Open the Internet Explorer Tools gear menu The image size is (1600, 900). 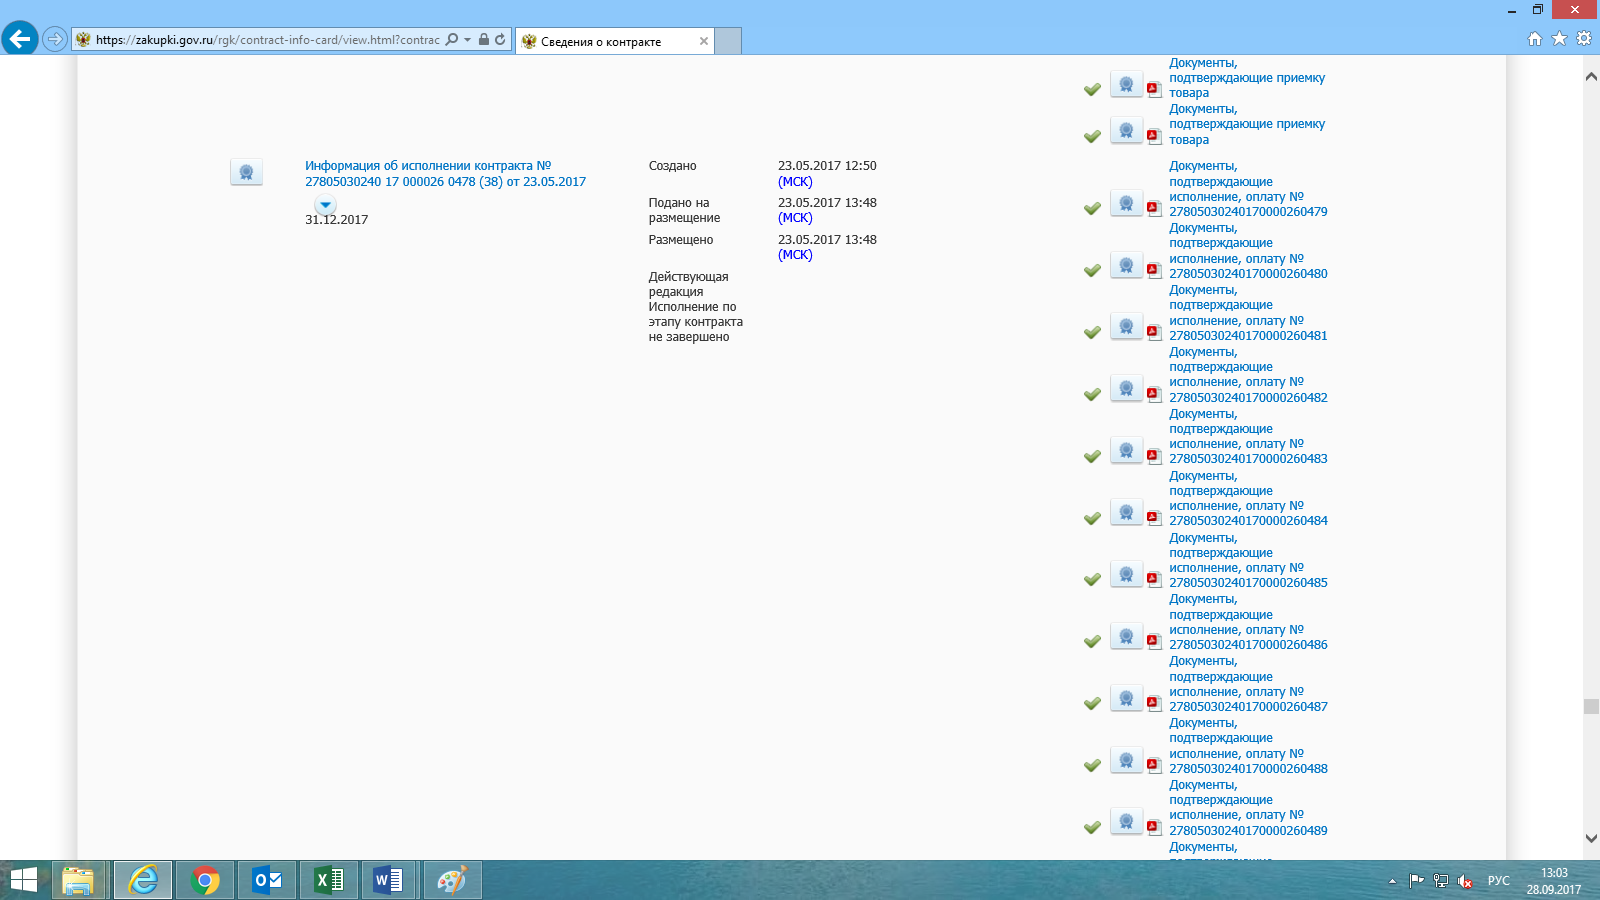1584,39
